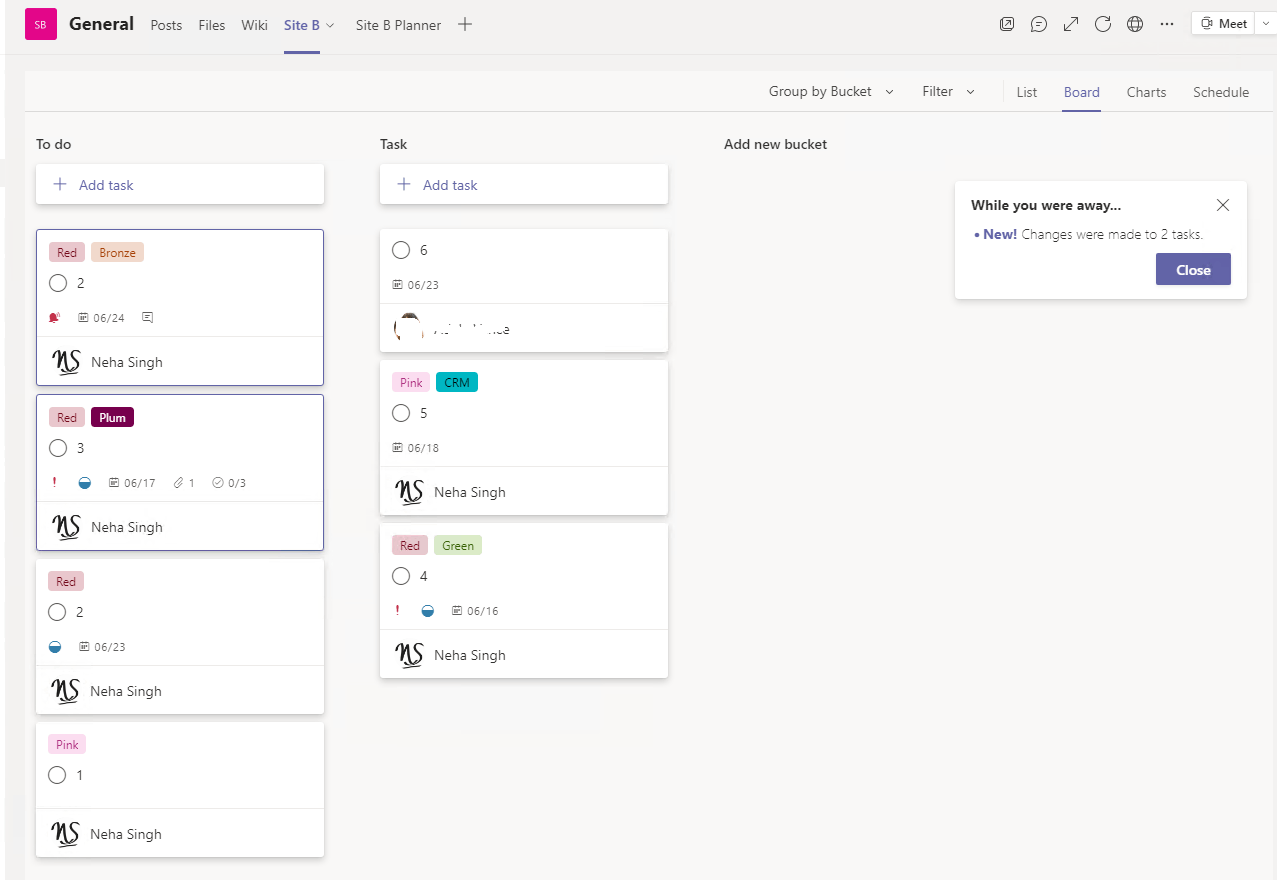Switch to Charts view

click(x=1146, y=92)
